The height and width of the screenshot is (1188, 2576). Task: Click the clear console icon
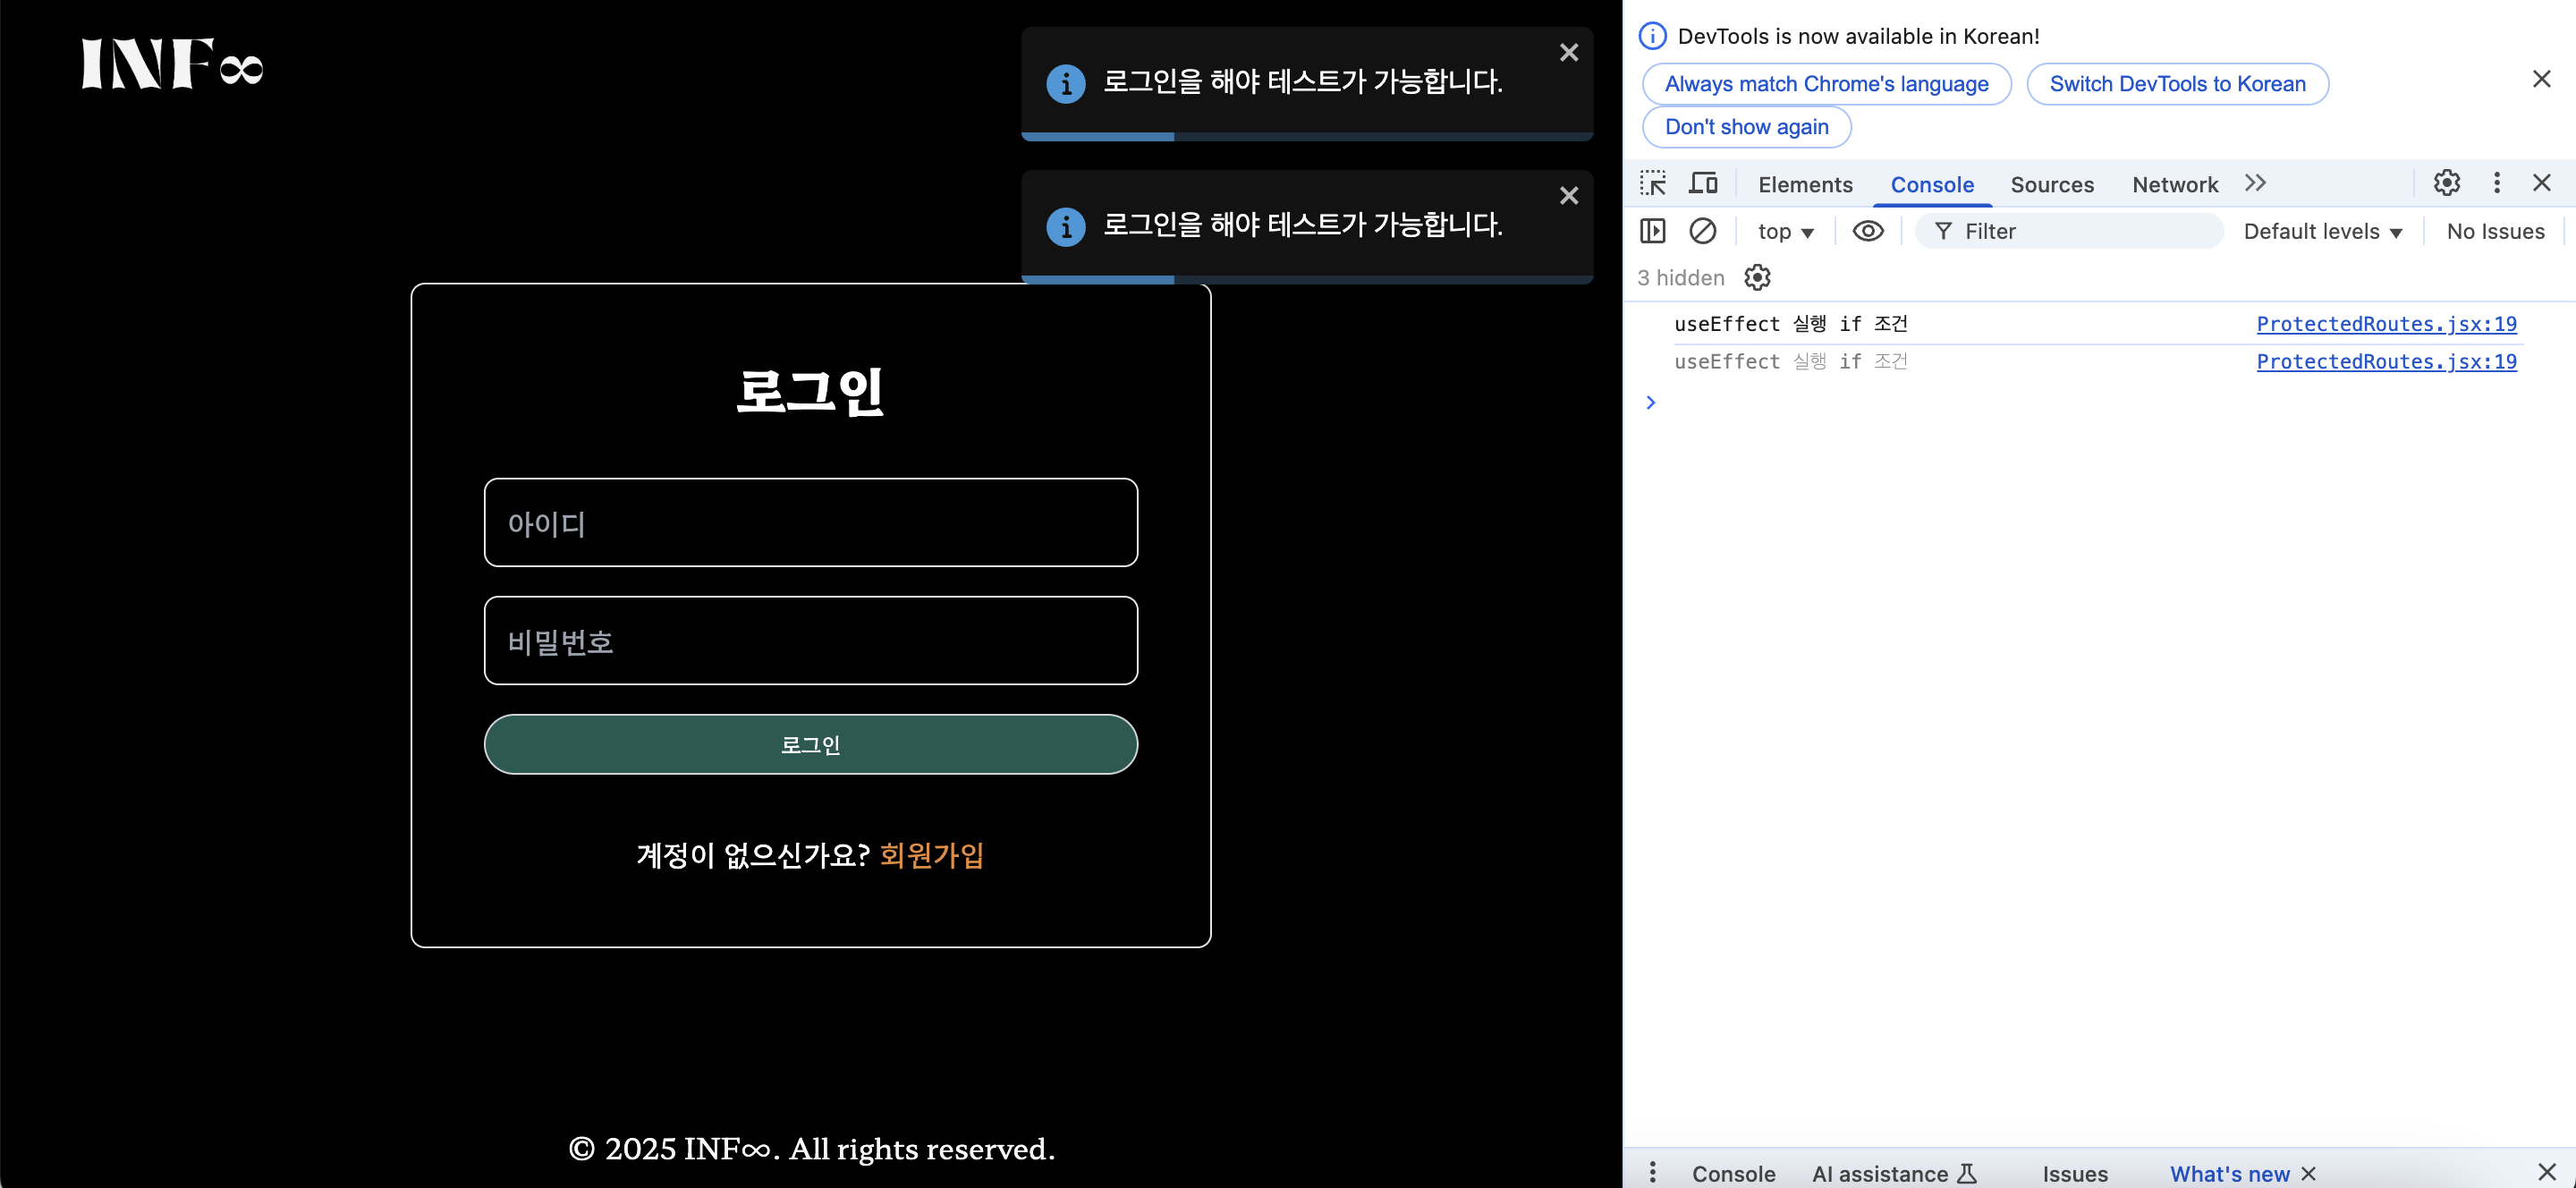click(1702, 231)
